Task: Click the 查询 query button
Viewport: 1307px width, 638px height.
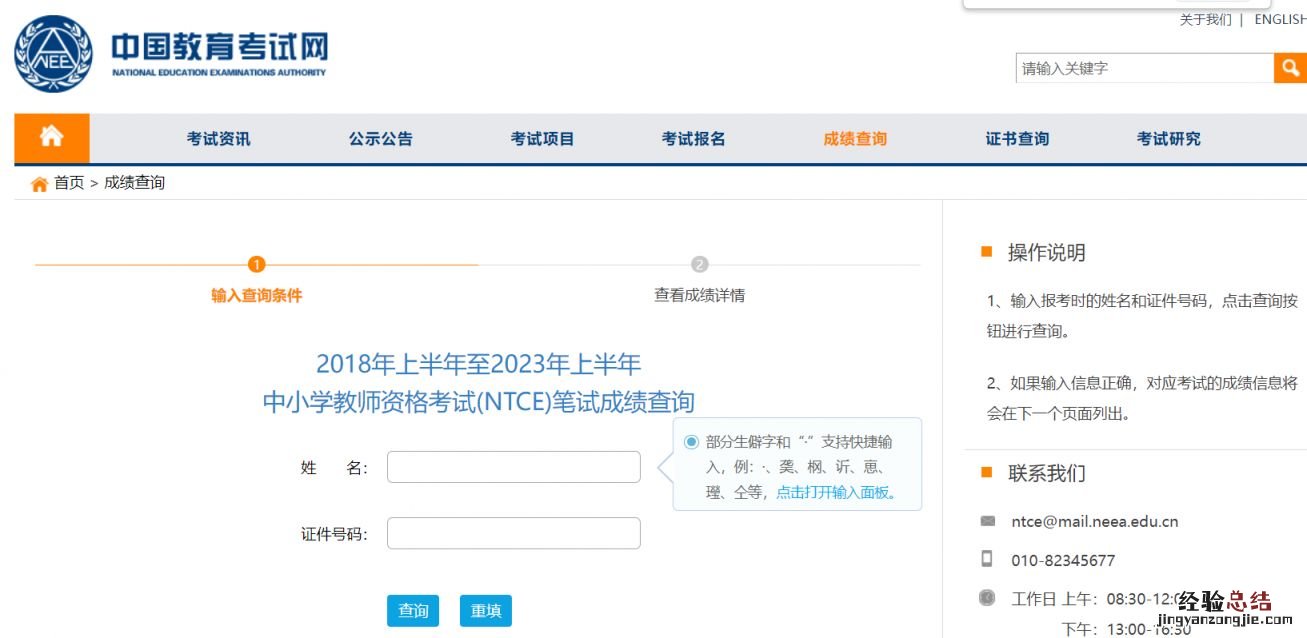Action: click(413, 611)
